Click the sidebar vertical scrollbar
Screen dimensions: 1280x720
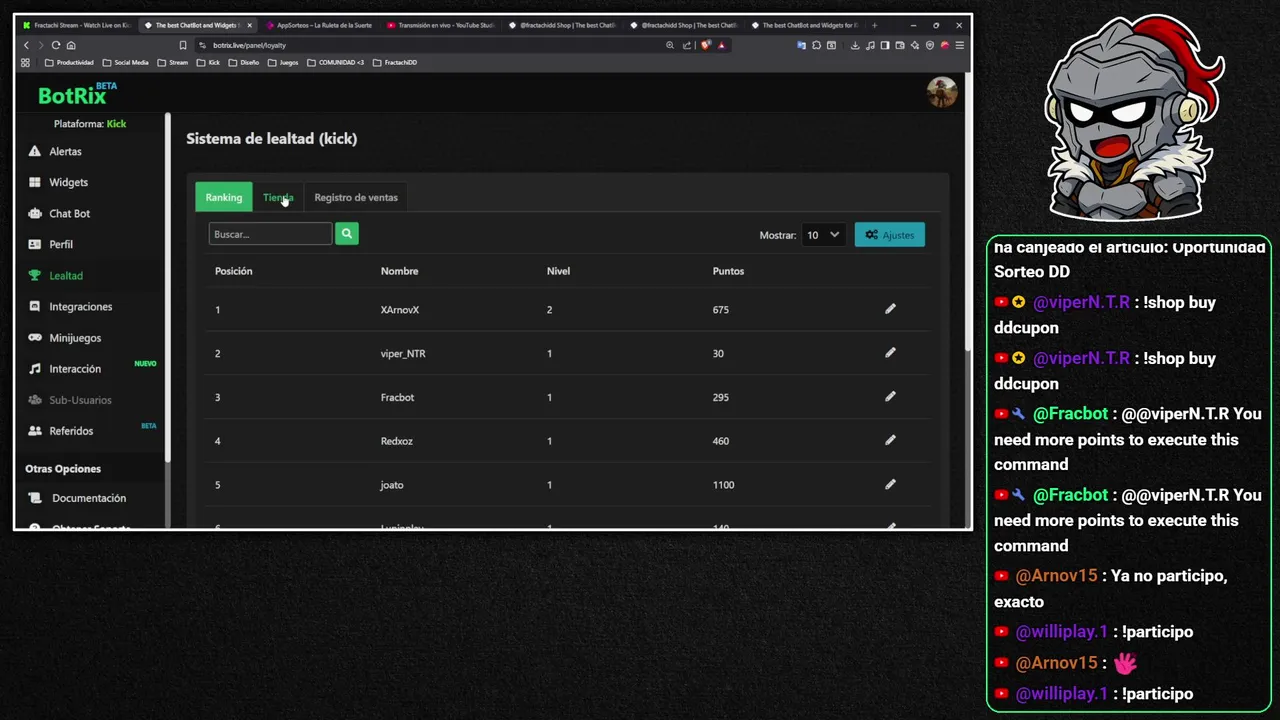tap(168, 288)
